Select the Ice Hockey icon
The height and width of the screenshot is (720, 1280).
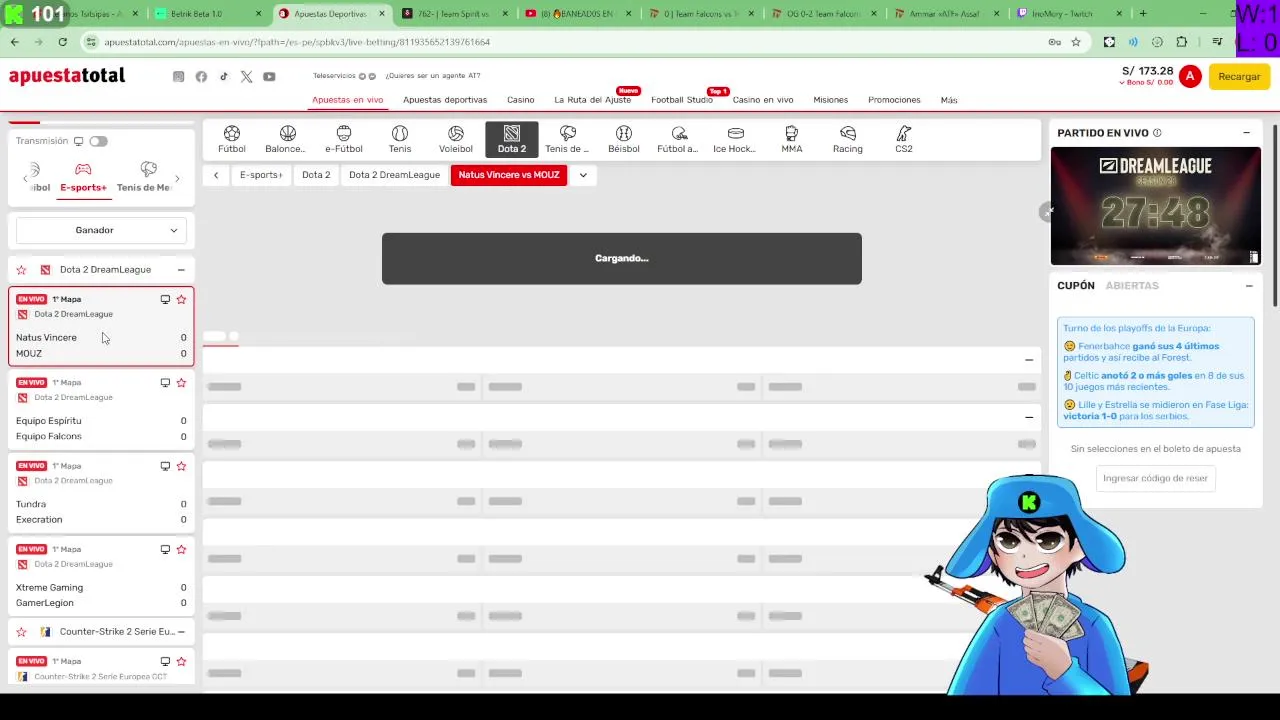(735, 139)
